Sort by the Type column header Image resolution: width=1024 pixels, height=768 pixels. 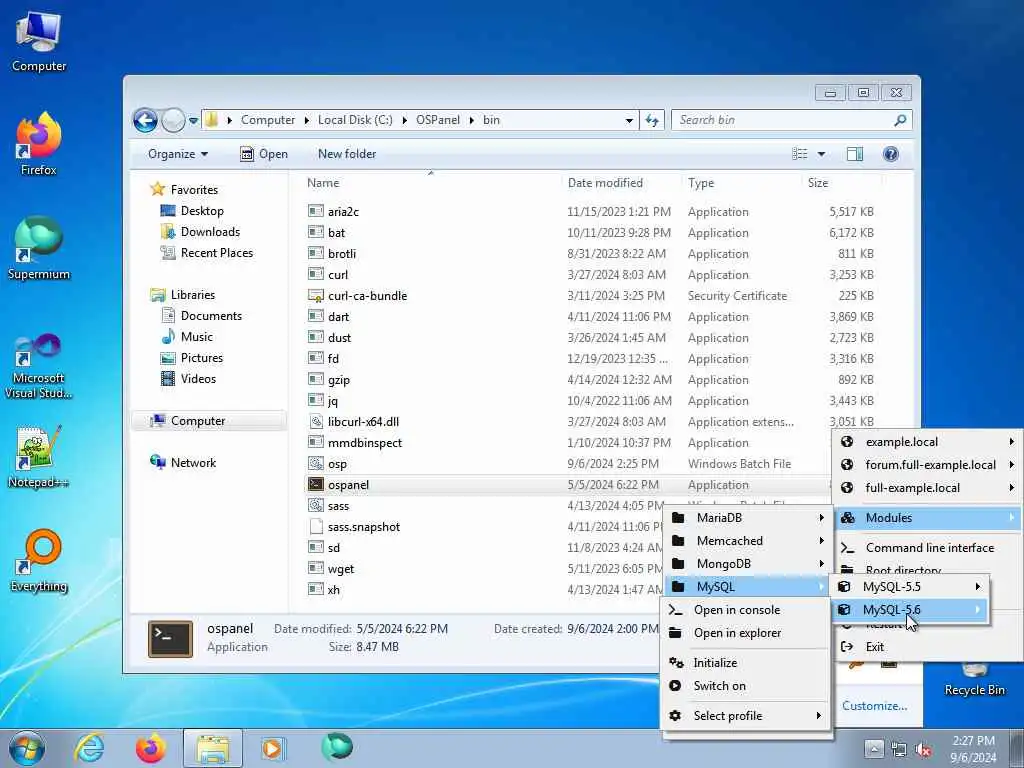[x=741, y=183]
